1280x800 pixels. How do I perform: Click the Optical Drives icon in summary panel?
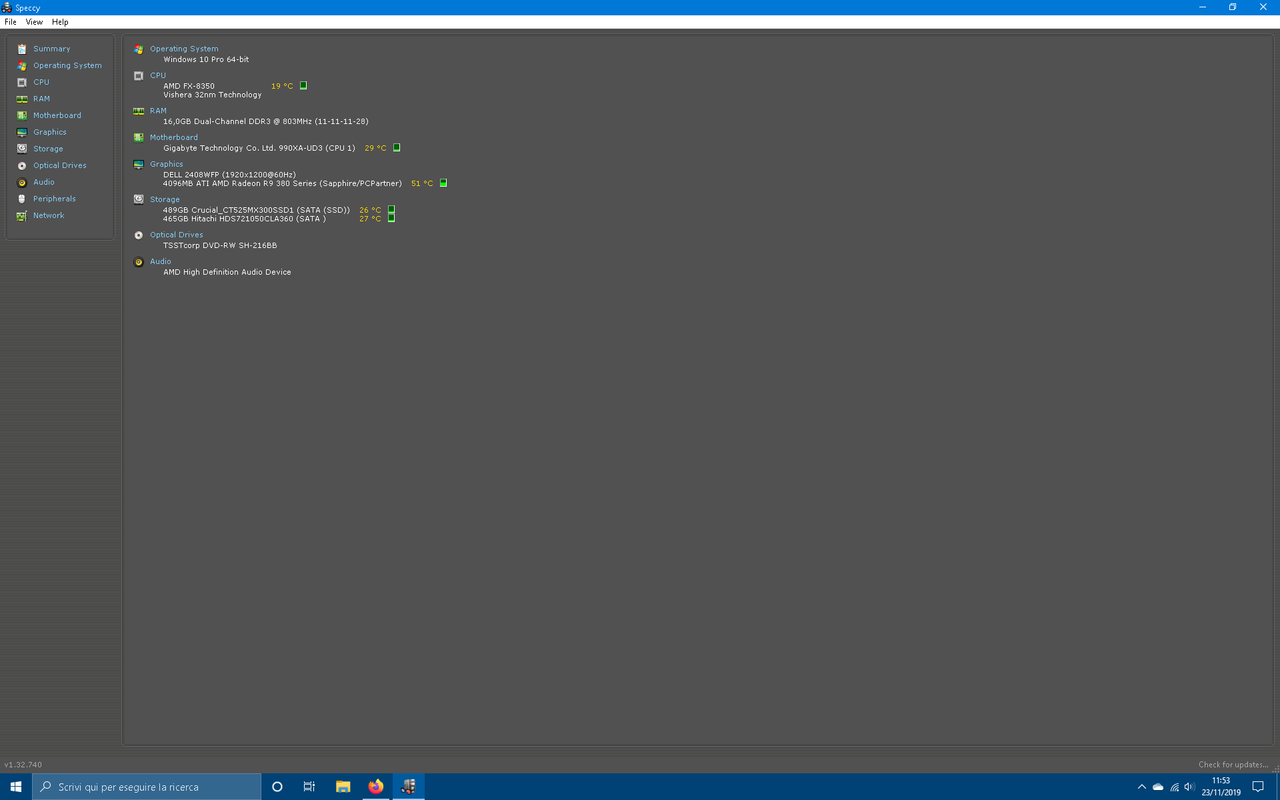coord(139,235)
